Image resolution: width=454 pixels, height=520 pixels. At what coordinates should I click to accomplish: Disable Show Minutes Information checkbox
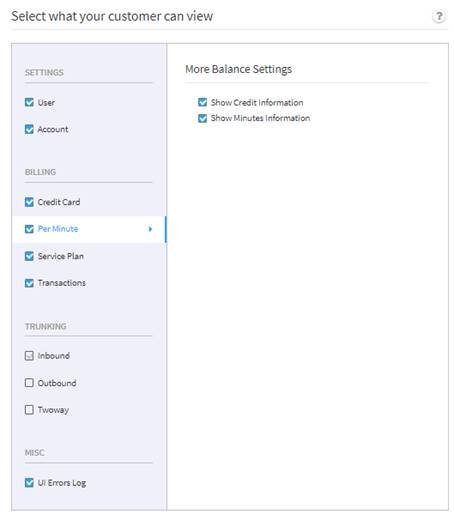tap(202, 118)
